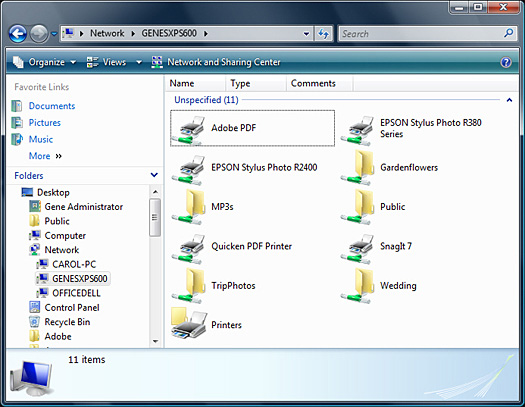The width and height of the screenshot is (525, 407).
Task: Select the Adobe PDF printer icon
Action: [188, 130]
